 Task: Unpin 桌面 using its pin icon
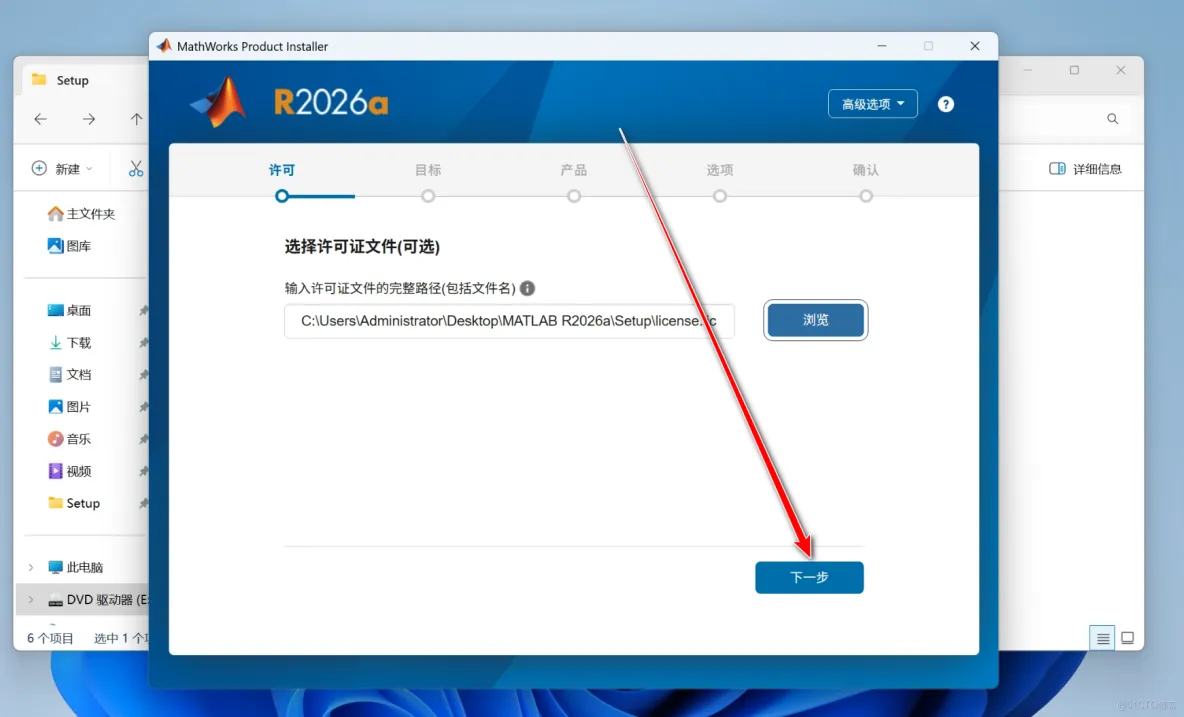pos(143,310)
